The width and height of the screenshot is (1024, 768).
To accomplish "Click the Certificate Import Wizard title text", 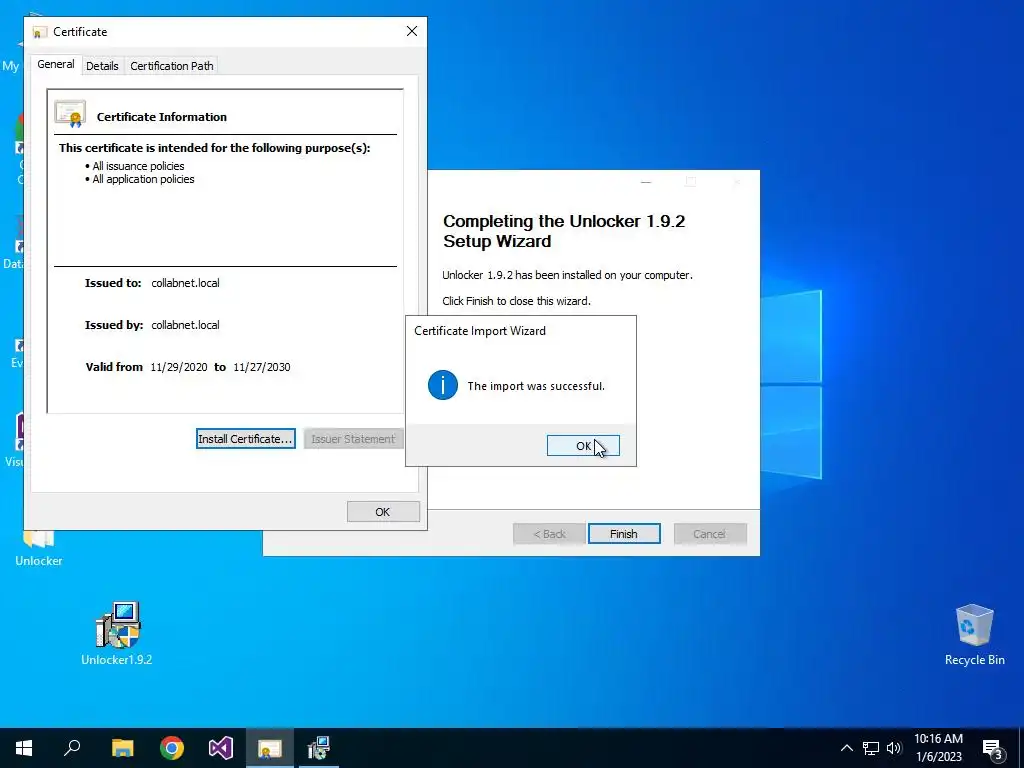I will (x=480, y=331).
